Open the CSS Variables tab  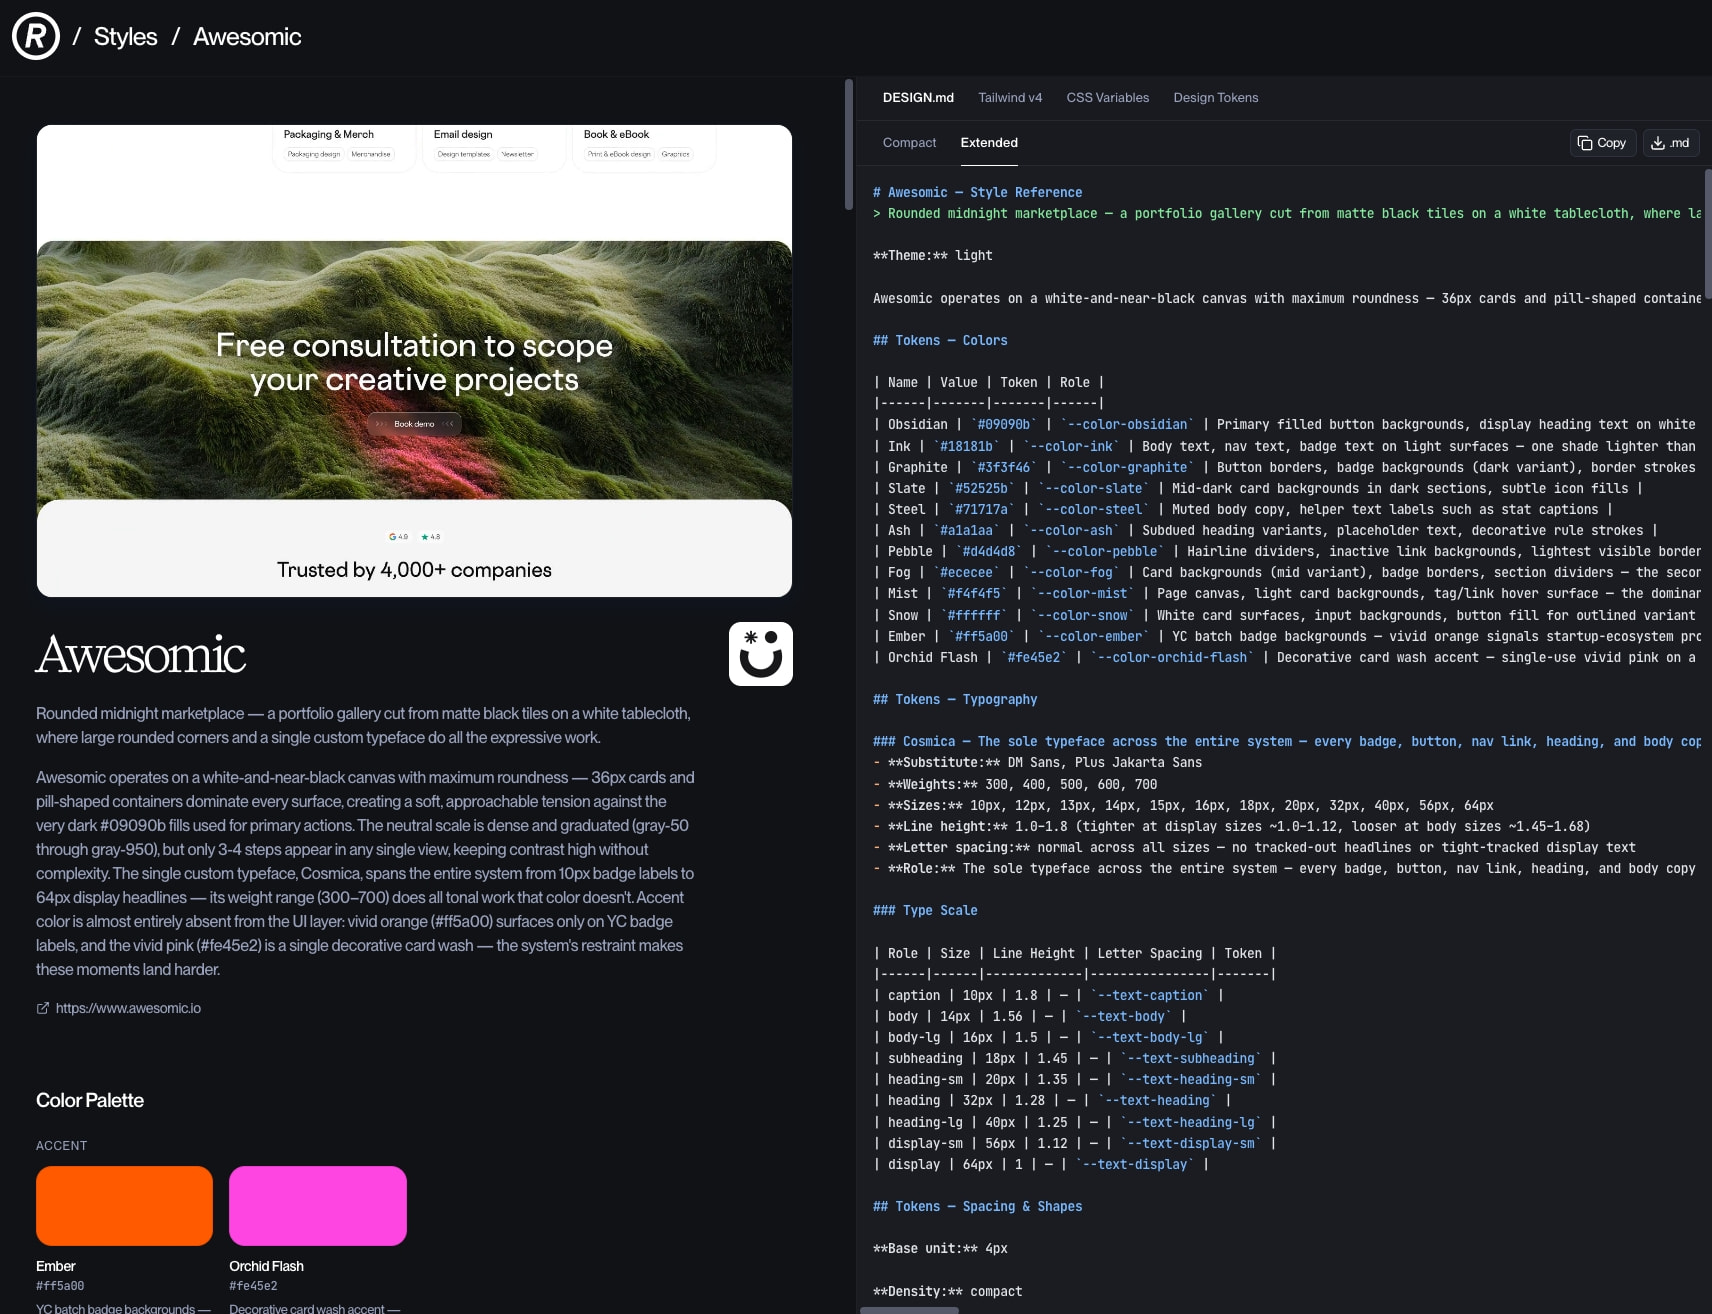[1108, 98]
